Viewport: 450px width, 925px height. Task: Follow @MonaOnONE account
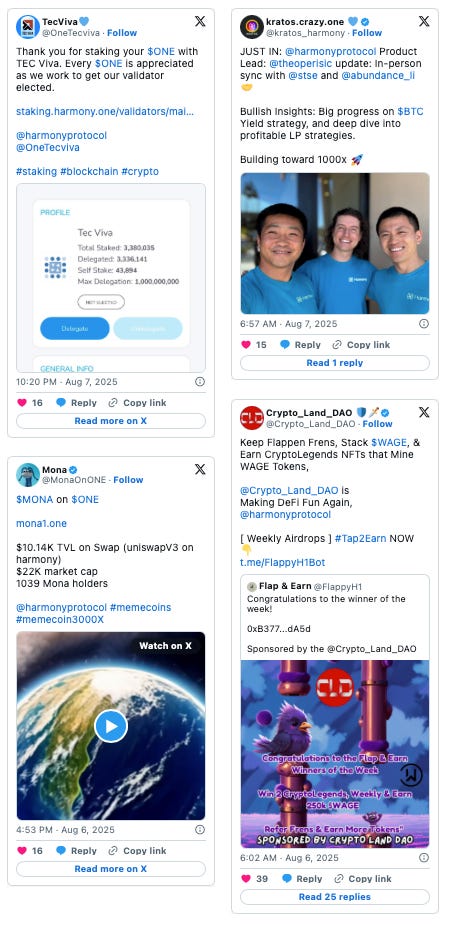point(129,480)
